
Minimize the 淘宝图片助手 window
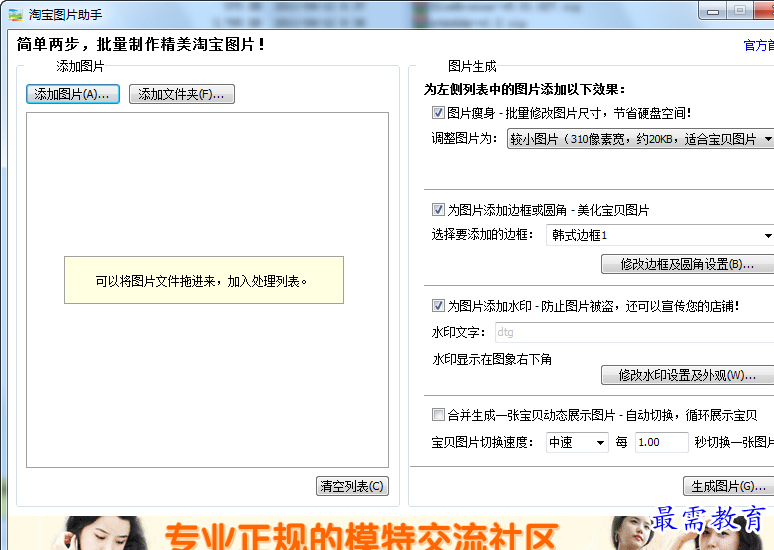[x=713, y=11]
